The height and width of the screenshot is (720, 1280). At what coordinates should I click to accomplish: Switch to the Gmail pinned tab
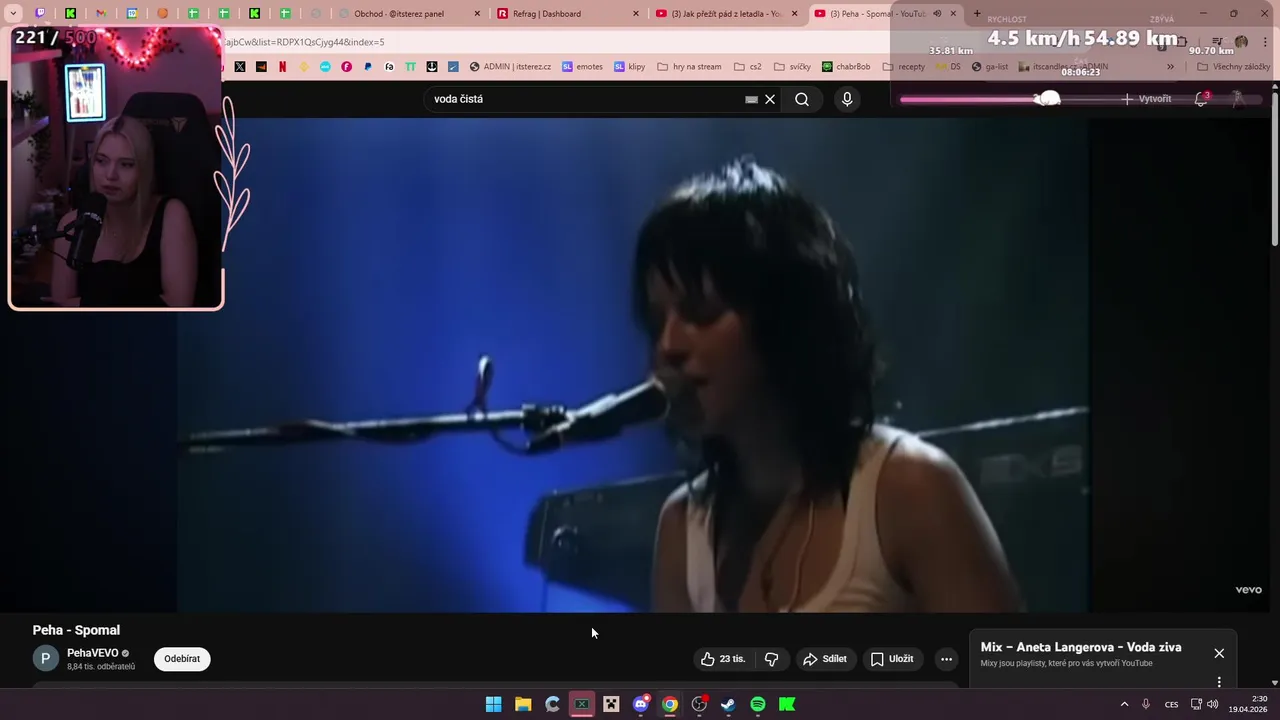101,13
